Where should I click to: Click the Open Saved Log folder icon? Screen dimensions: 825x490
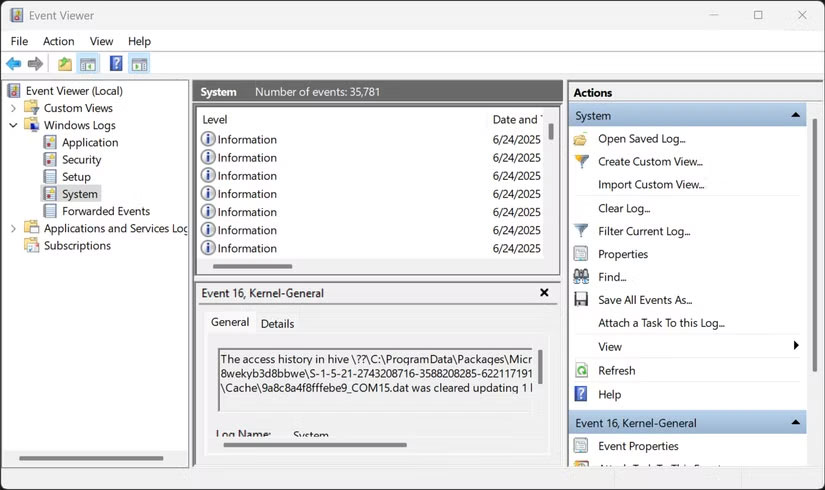point(581,139)
